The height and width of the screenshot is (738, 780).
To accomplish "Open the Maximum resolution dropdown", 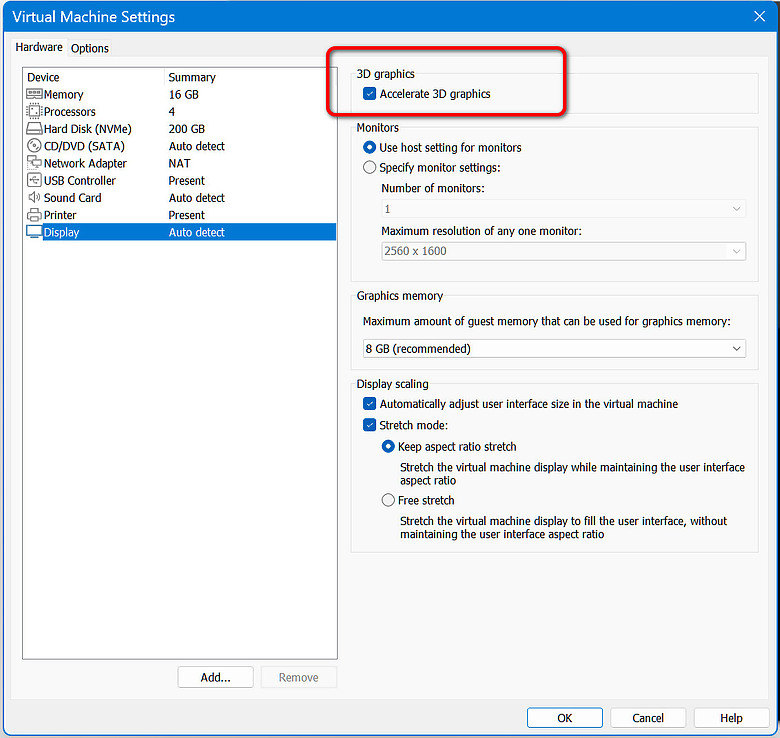I will [563, 251].
